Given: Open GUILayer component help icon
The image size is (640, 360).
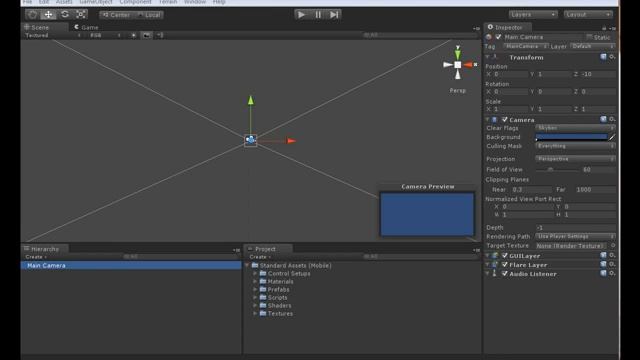Looking at the screenshot, I should [603, 255].
